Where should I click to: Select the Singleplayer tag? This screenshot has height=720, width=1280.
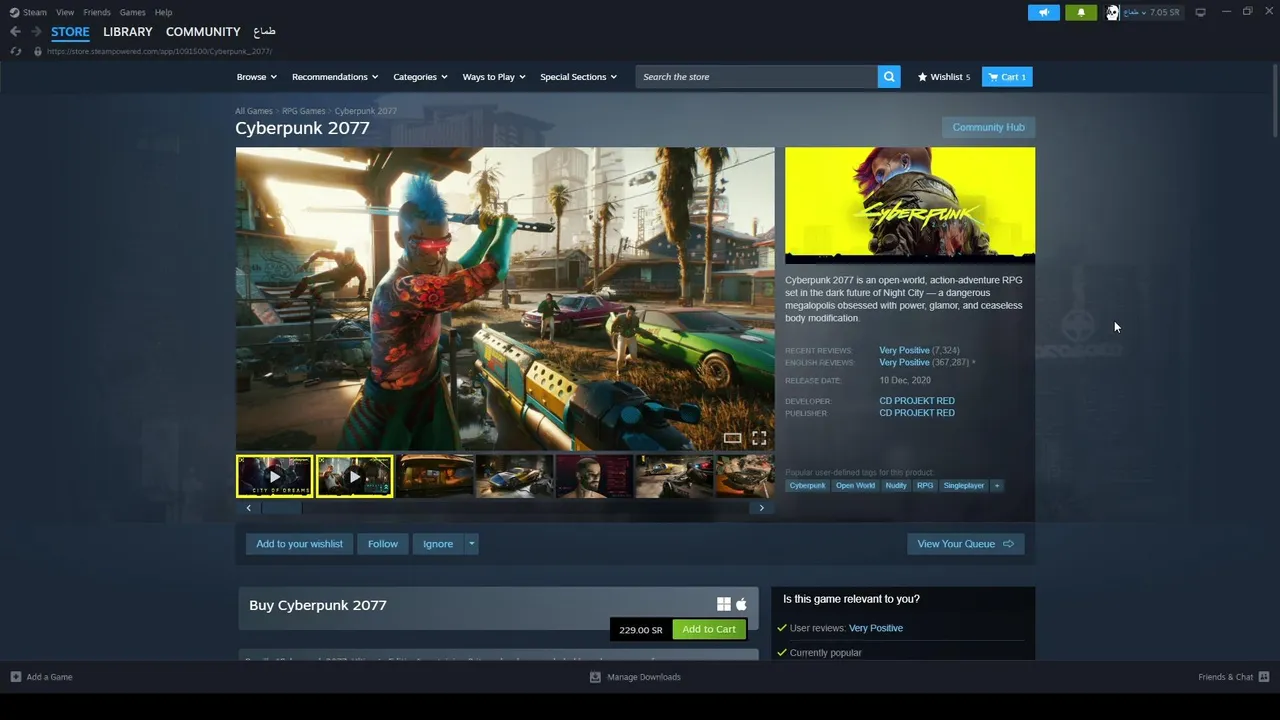click(964, 486)
